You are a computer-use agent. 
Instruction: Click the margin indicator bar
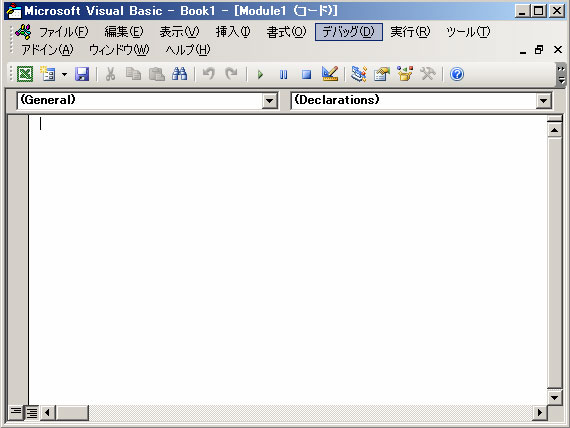tap(18, 260)
